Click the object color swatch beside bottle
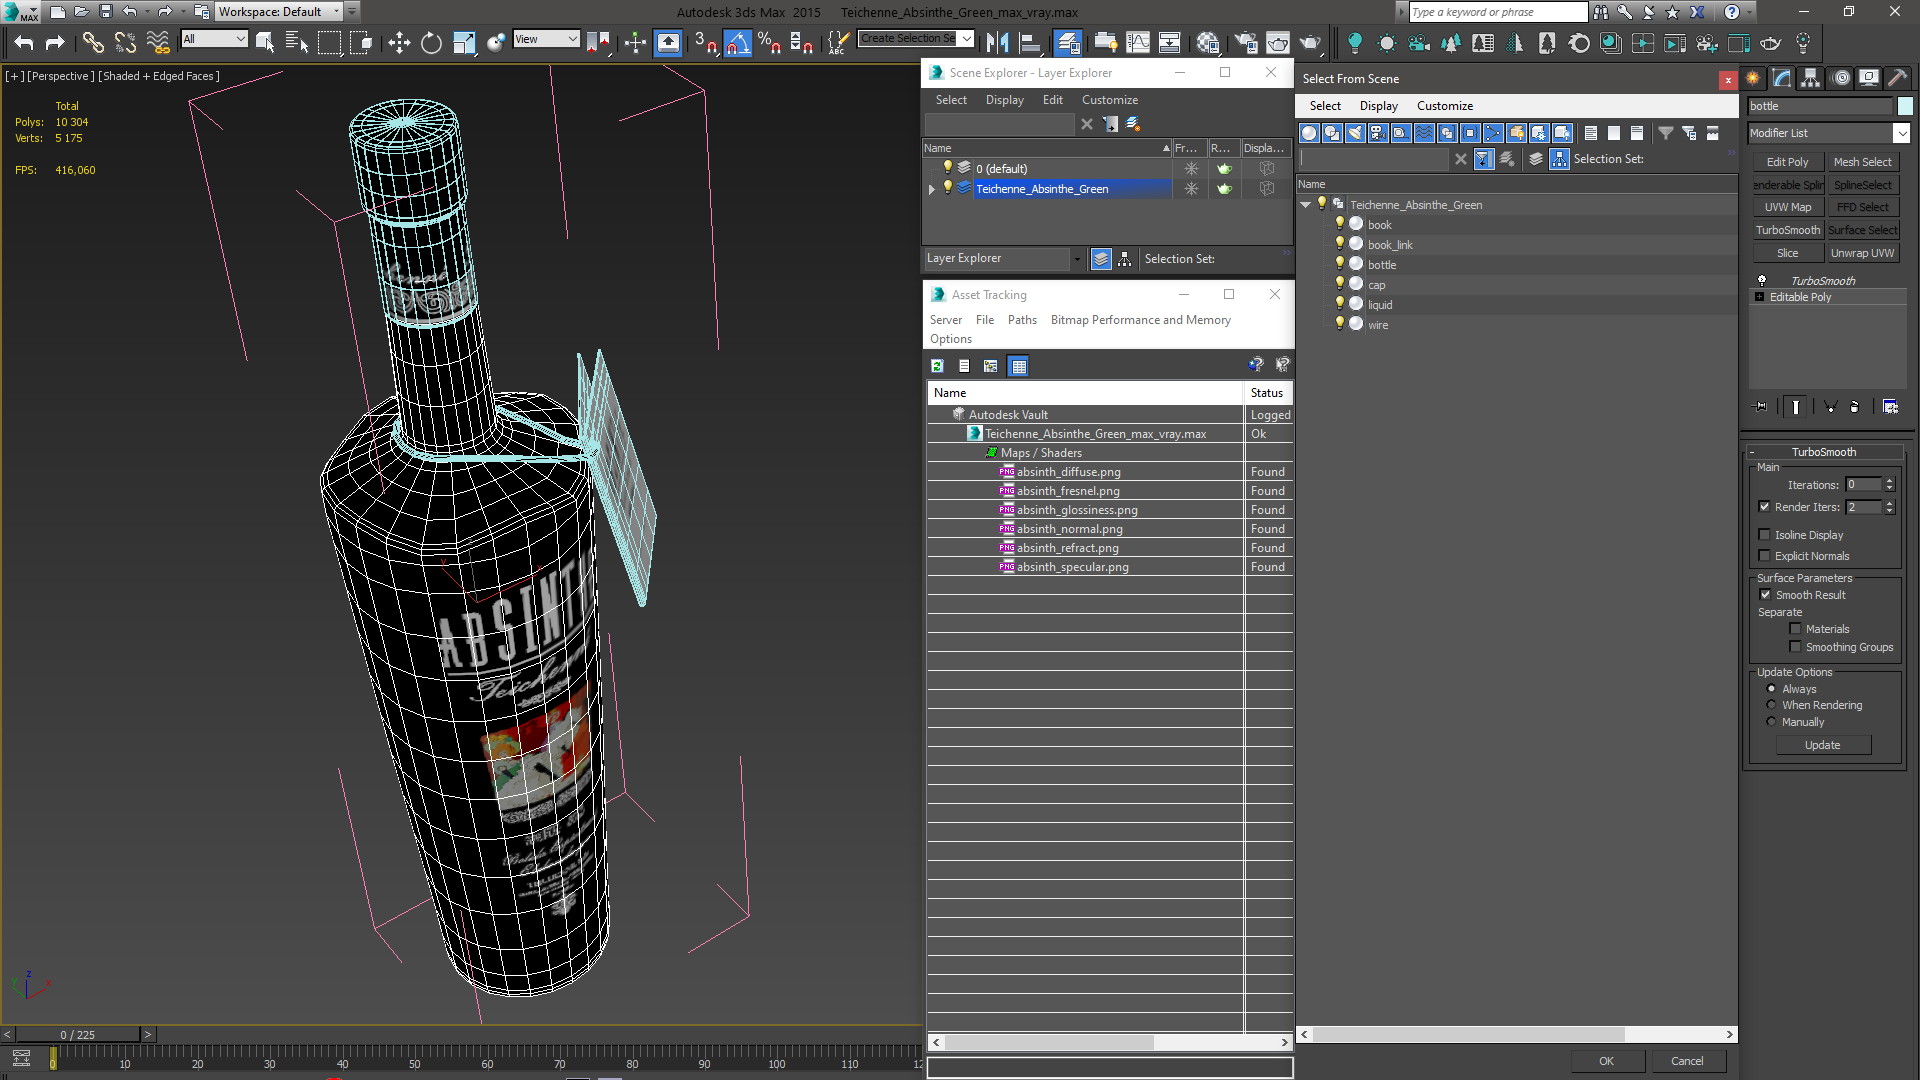Screen dimensions: 1920x1080 (1904, 106)
